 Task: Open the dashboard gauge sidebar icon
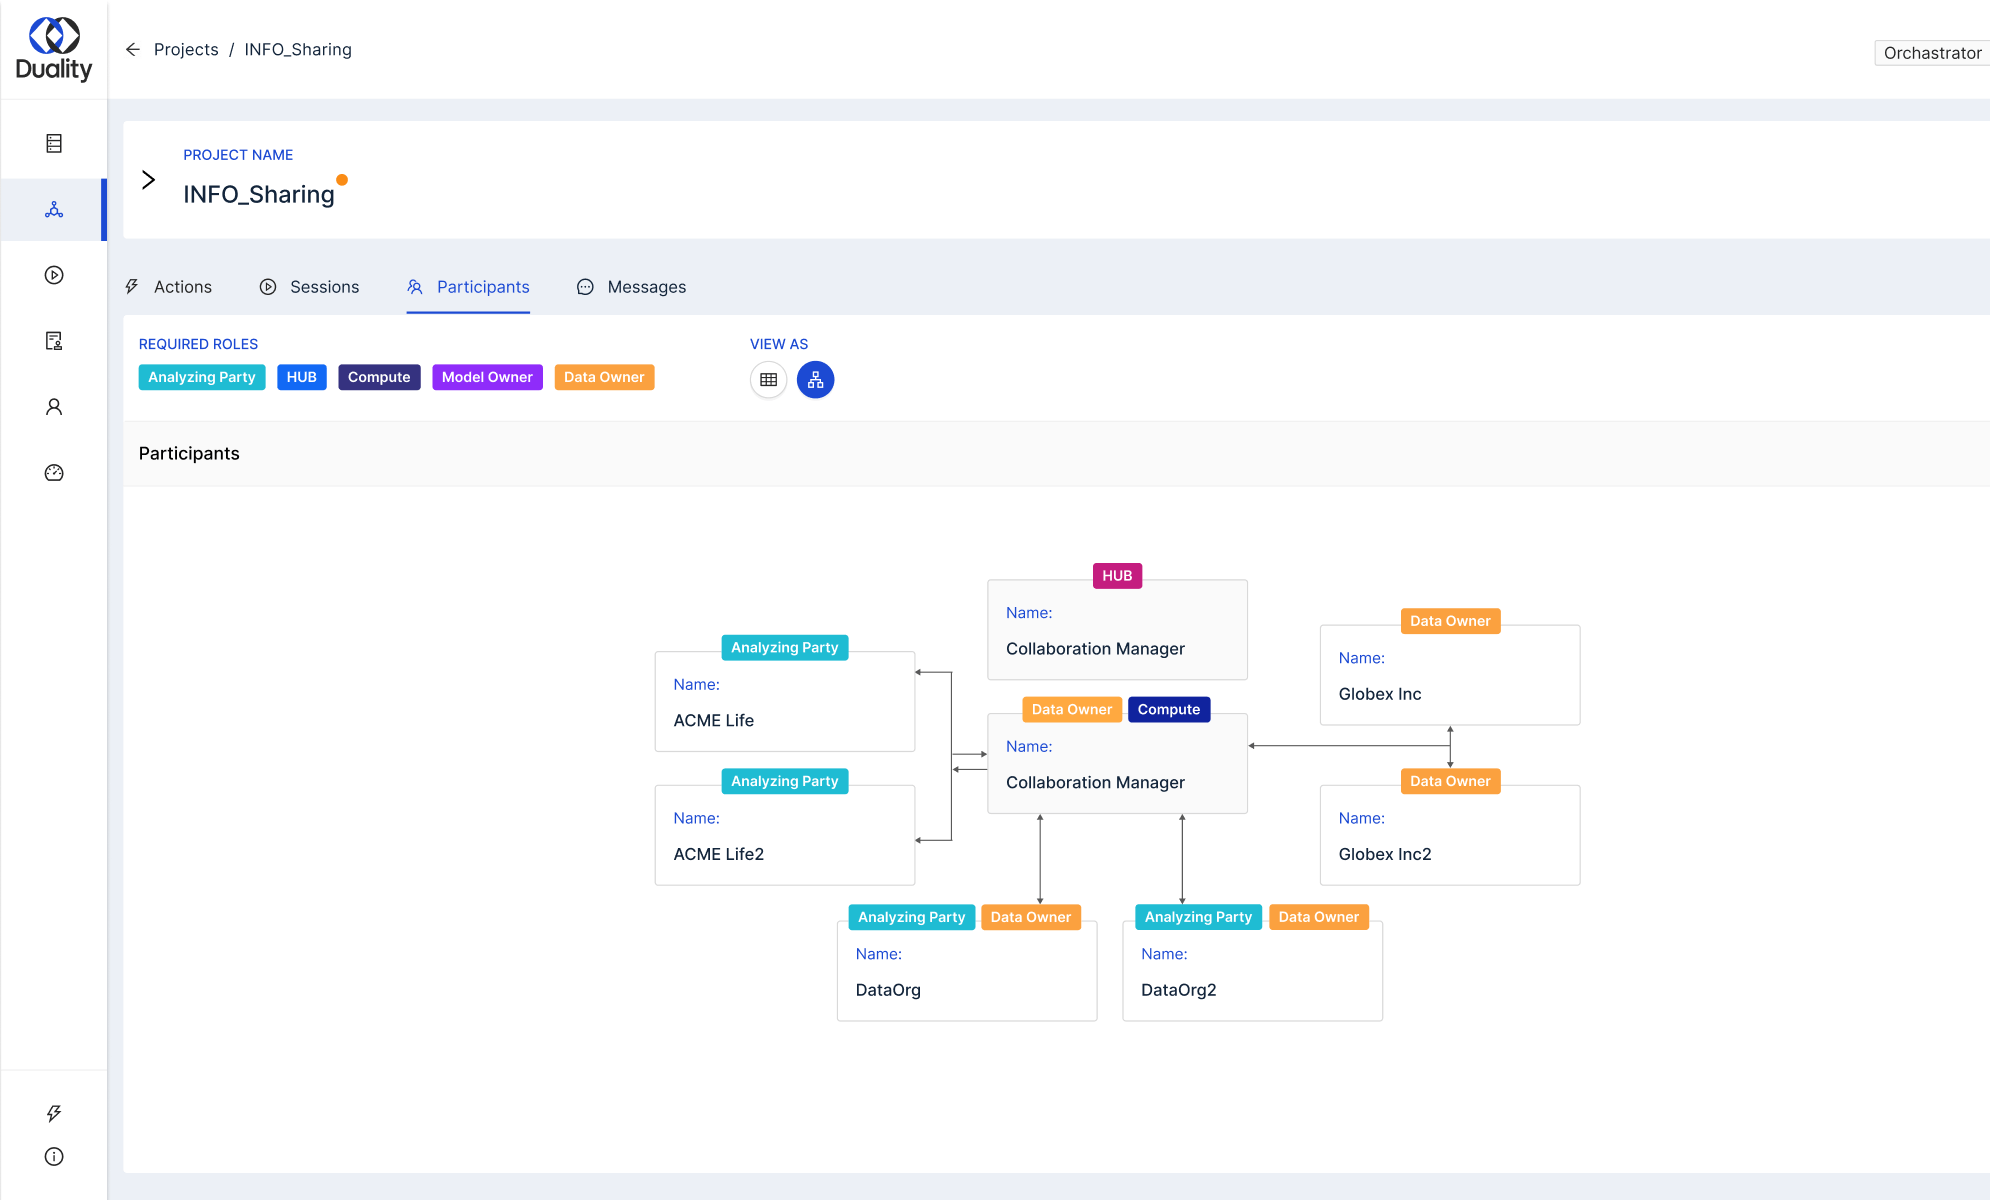(54, 473)
